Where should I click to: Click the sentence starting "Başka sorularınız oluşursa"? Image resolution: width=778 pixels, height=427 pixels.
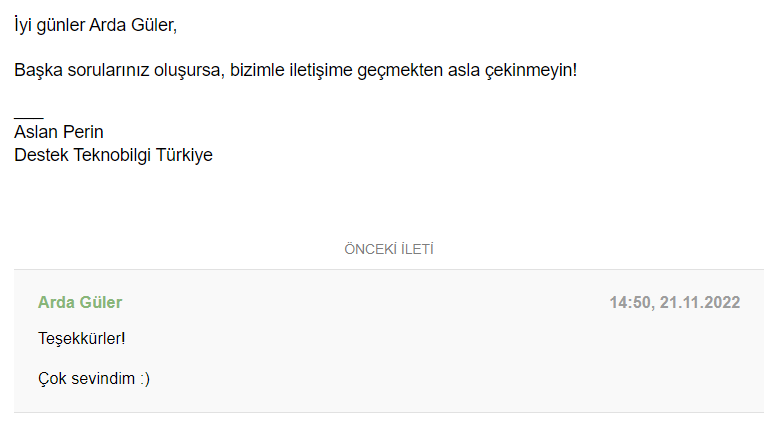click(x=295, y=70)
